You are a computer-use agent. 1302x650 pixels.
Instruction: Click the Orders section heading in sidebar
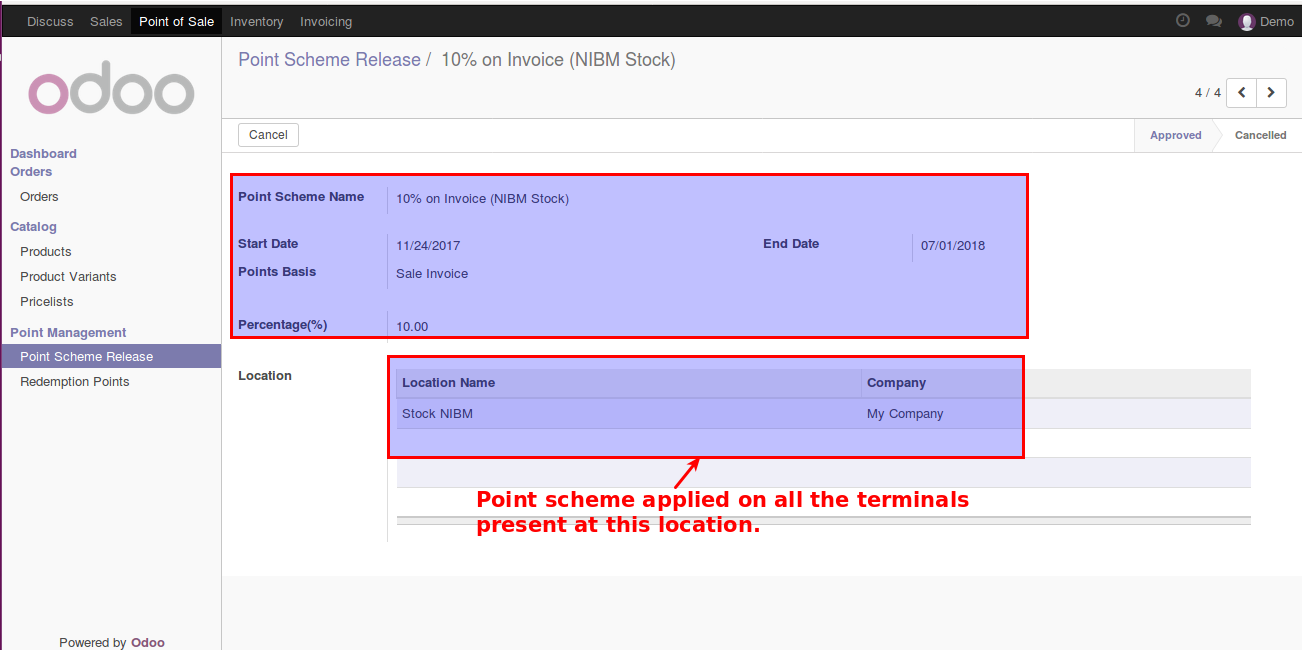click(x=31, y=171)
